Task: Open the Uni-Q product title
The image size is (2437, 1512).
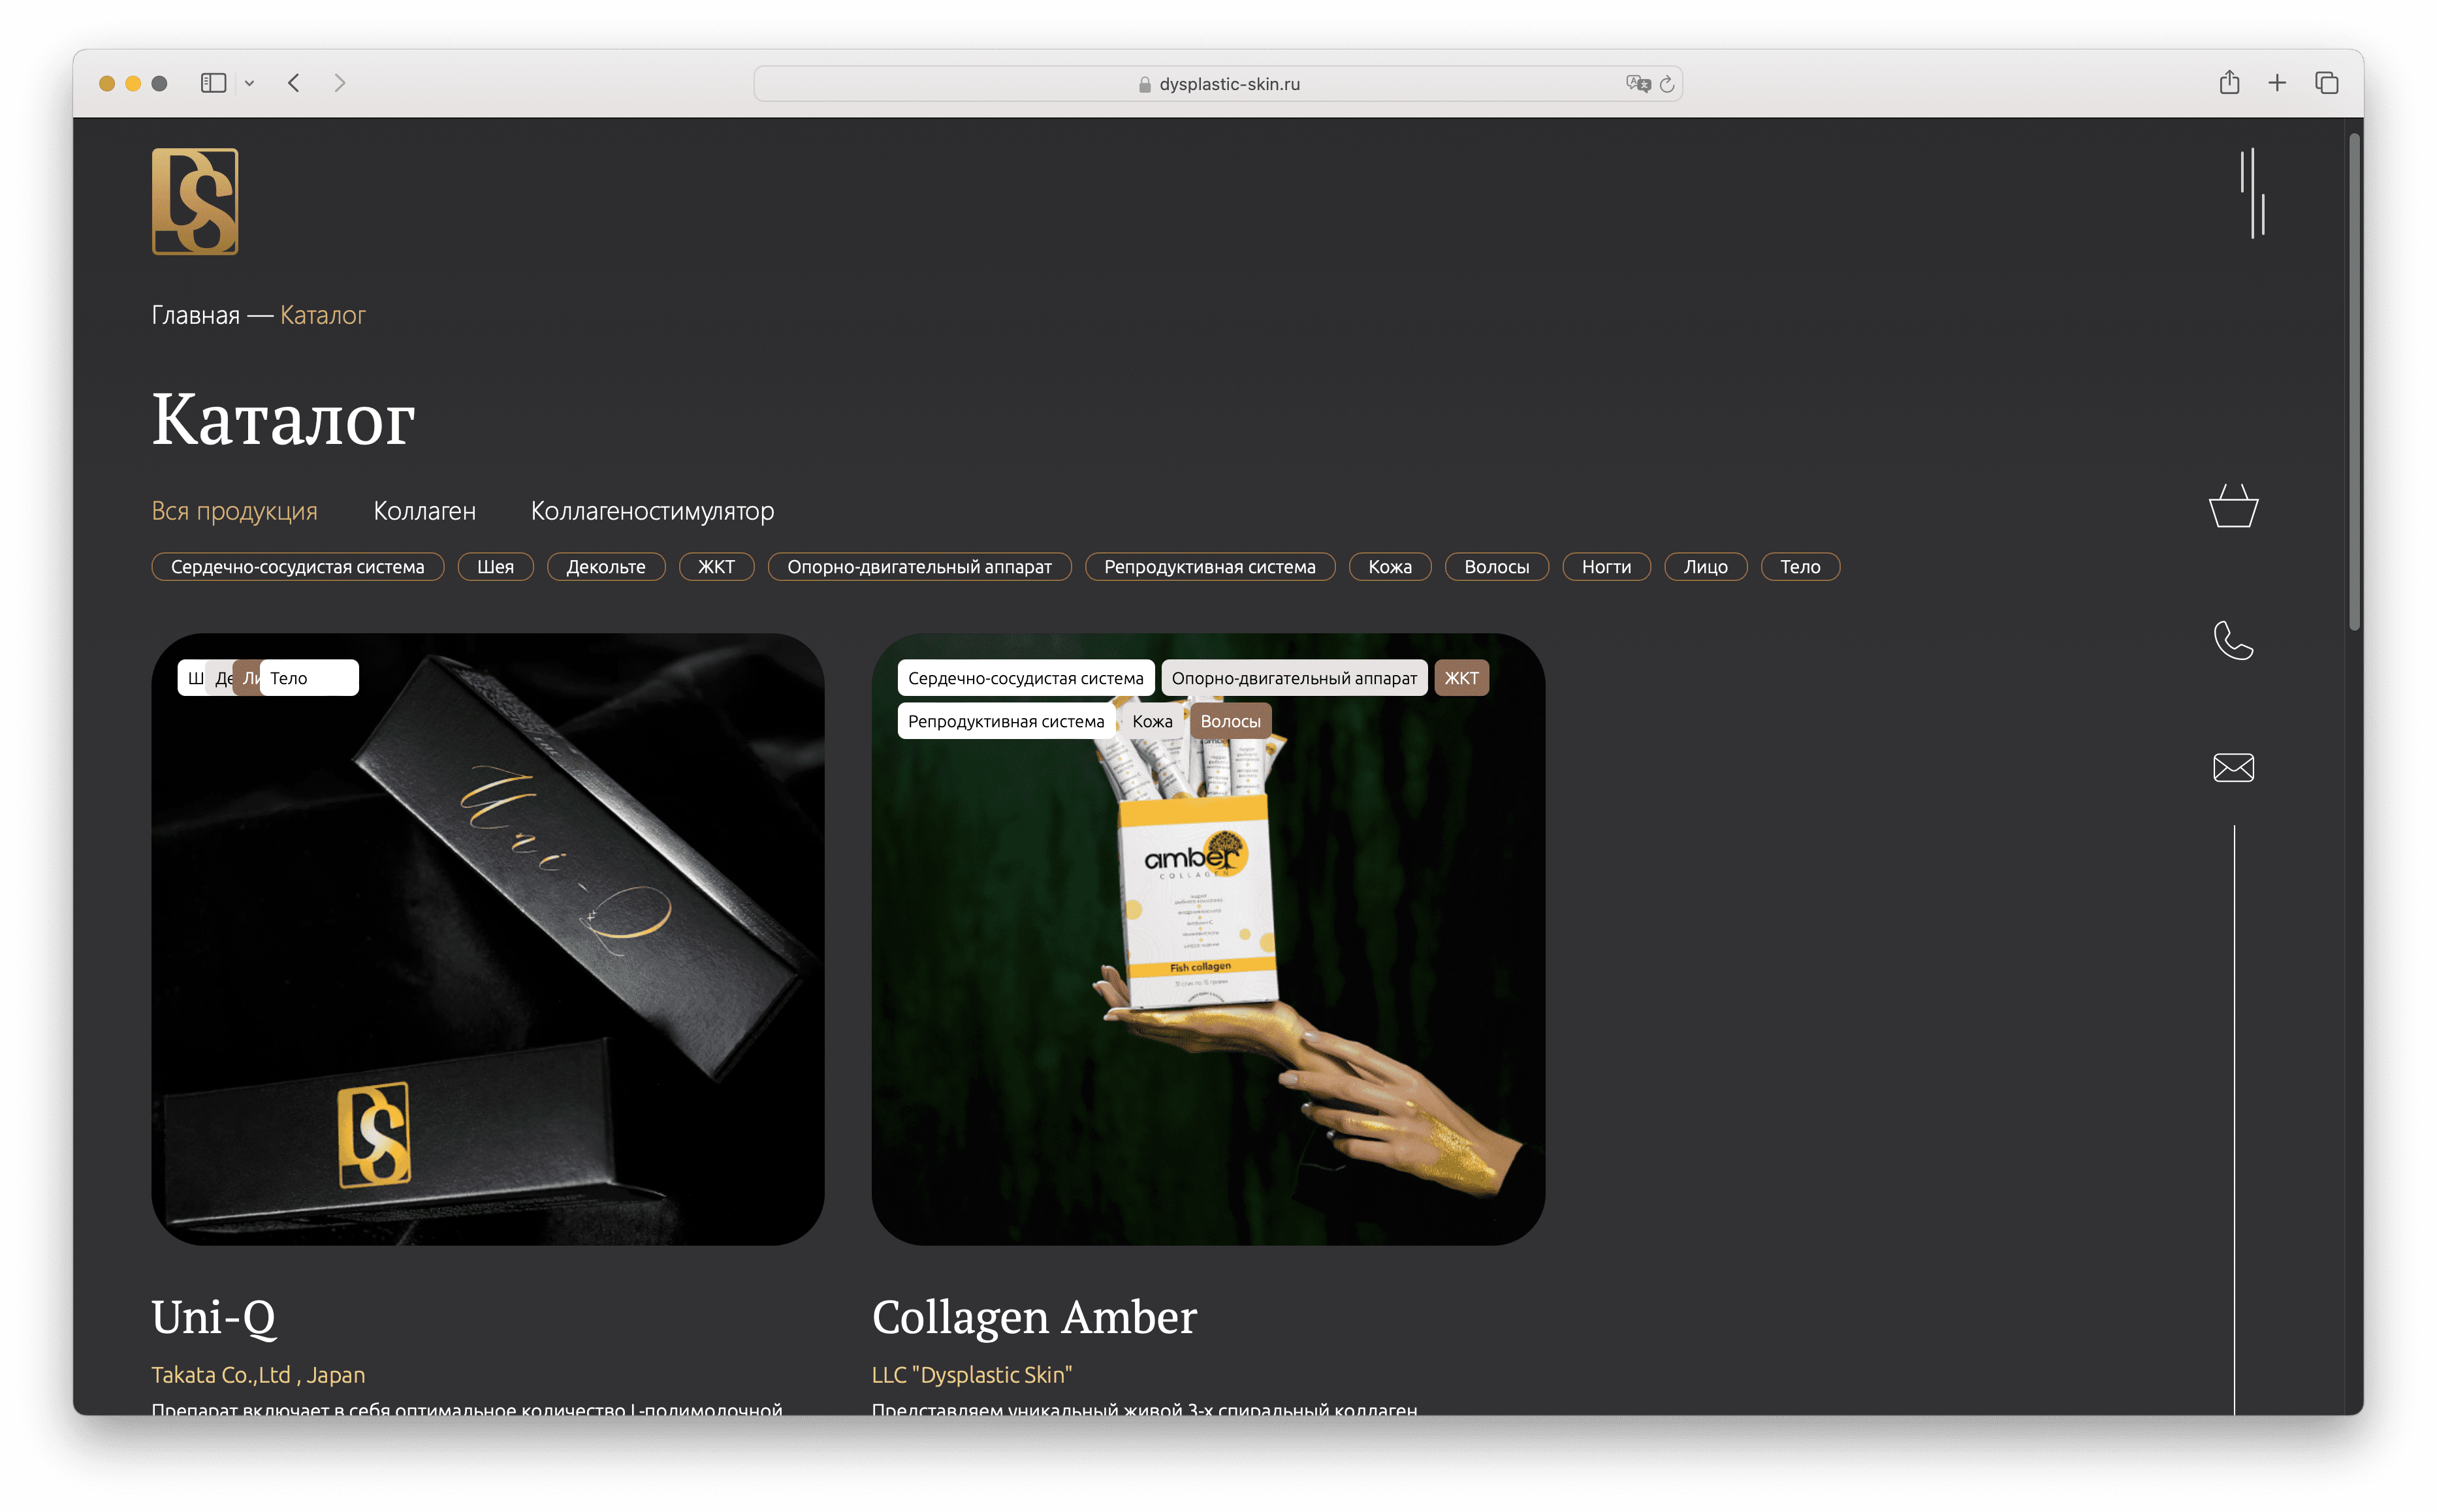Action: pyautogui.click(x=214, y=1317)
